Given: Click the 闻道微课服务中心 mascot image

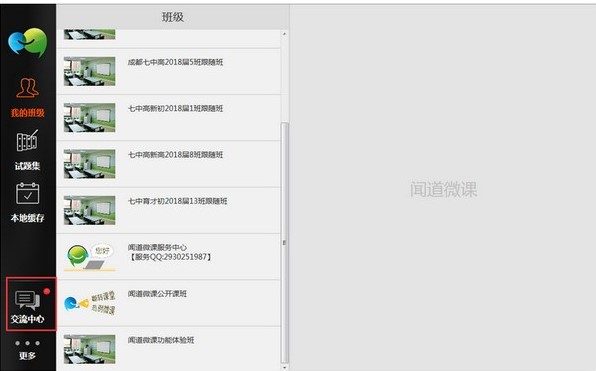Looking at the screenshot, I should [x=90, y=257].
